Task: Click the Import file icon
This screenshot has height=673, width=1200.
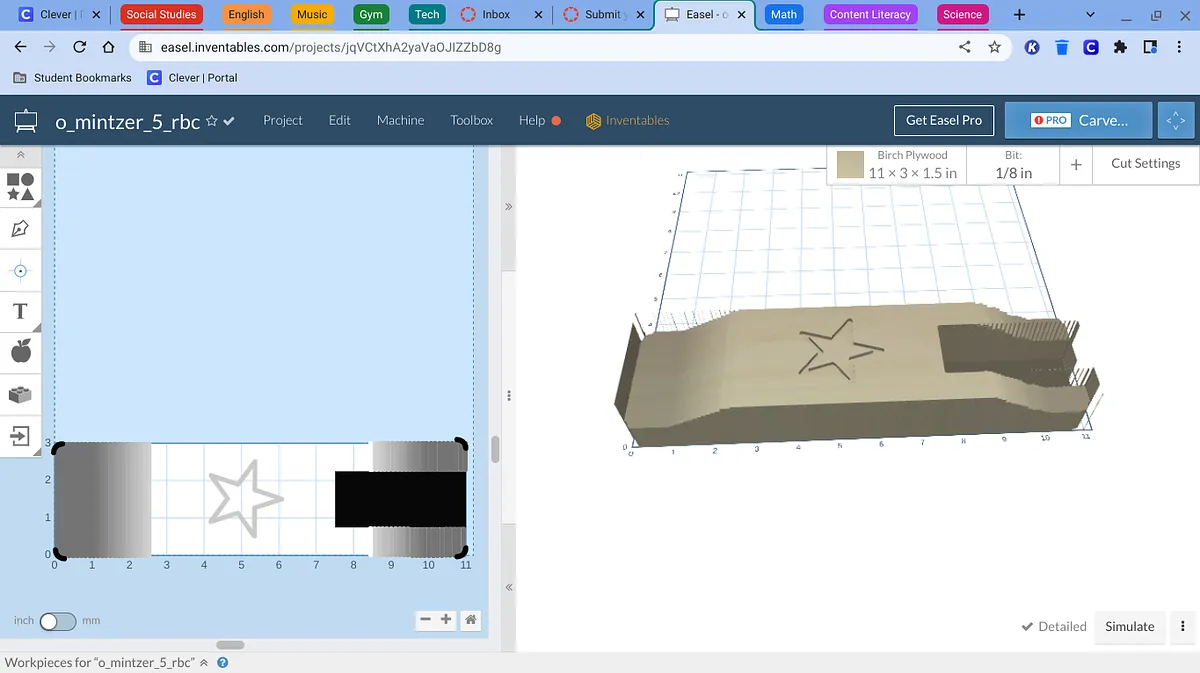Action: pos(20,436)
